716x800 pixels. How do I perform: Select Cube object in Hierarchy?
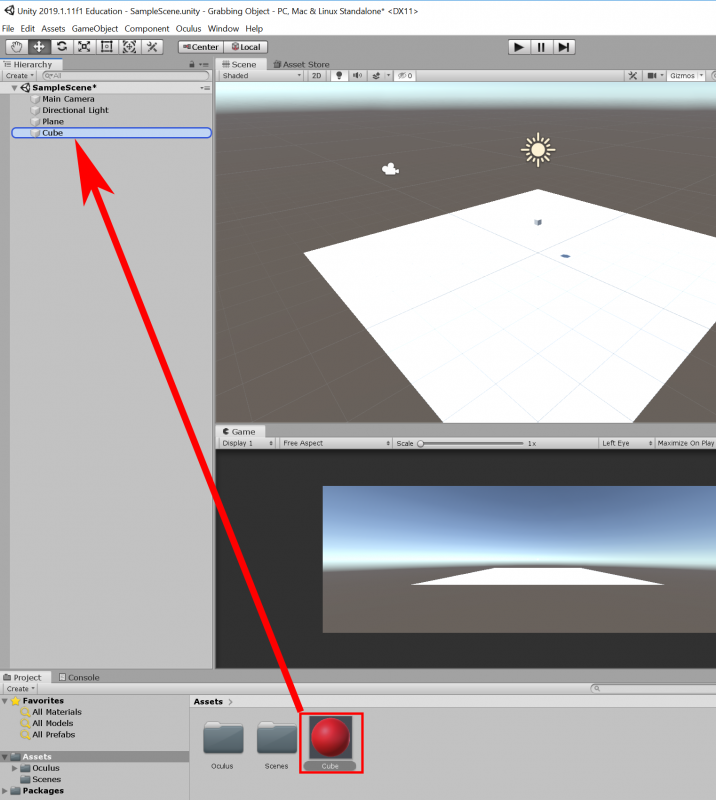[x=111, y=133]
